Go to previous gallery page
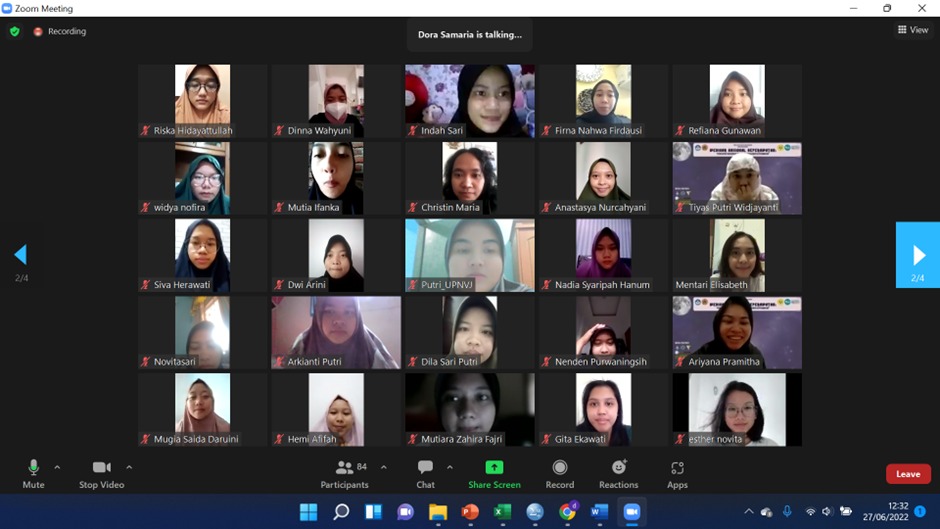This screenshot has width=940, height=529. (21, 255)
